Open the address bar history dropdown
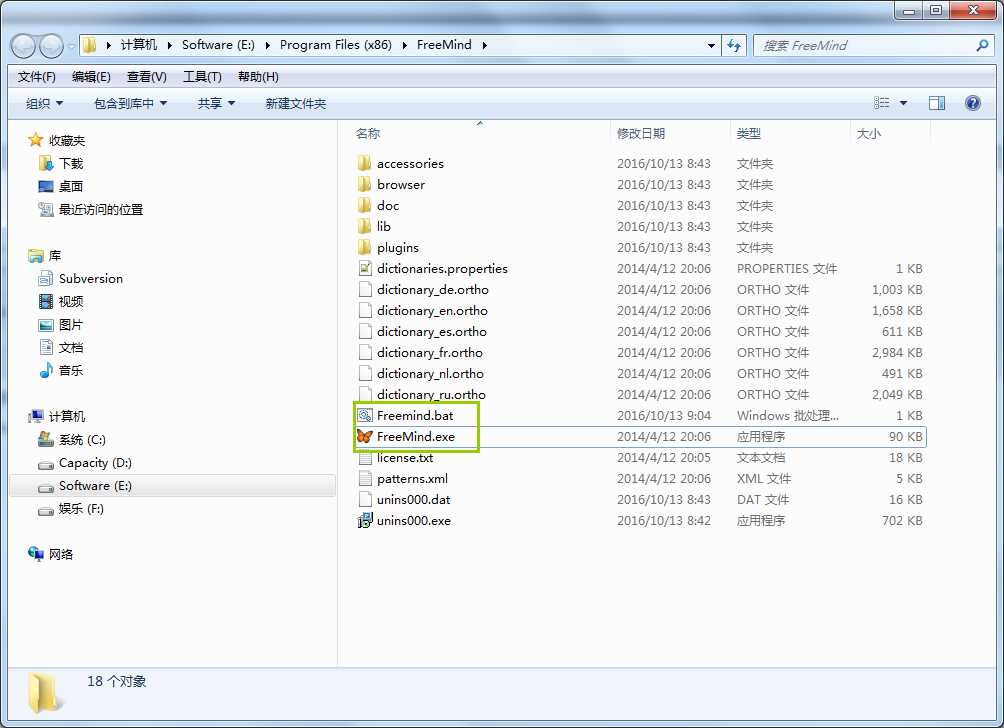The image size is (1004, 728). coord(711,45)
